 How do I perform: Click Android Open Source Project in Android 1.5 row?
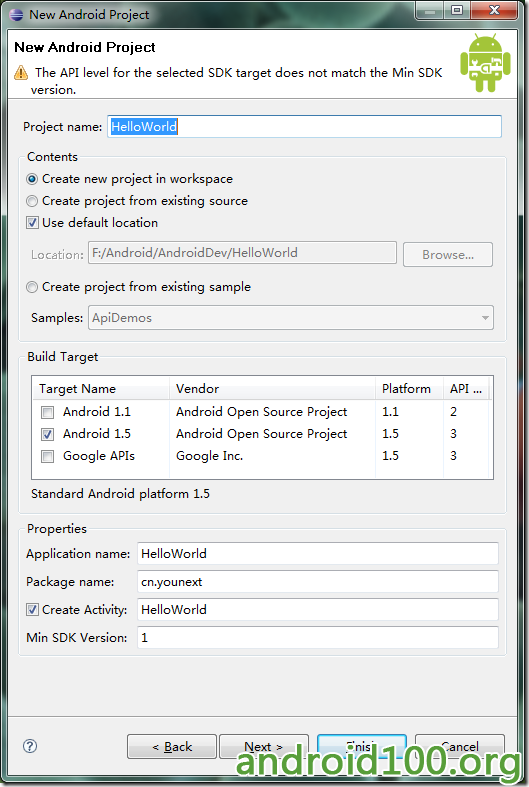click(261, 434)
